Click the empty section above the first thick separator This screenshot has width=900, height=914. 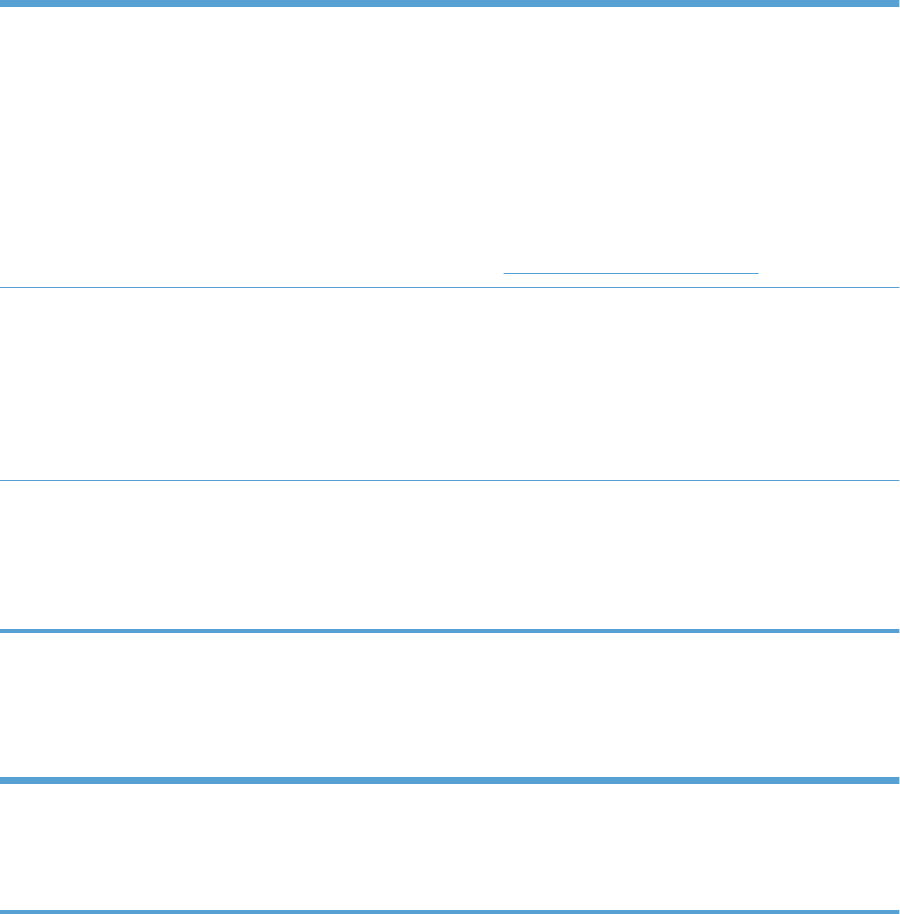point(450,555)
